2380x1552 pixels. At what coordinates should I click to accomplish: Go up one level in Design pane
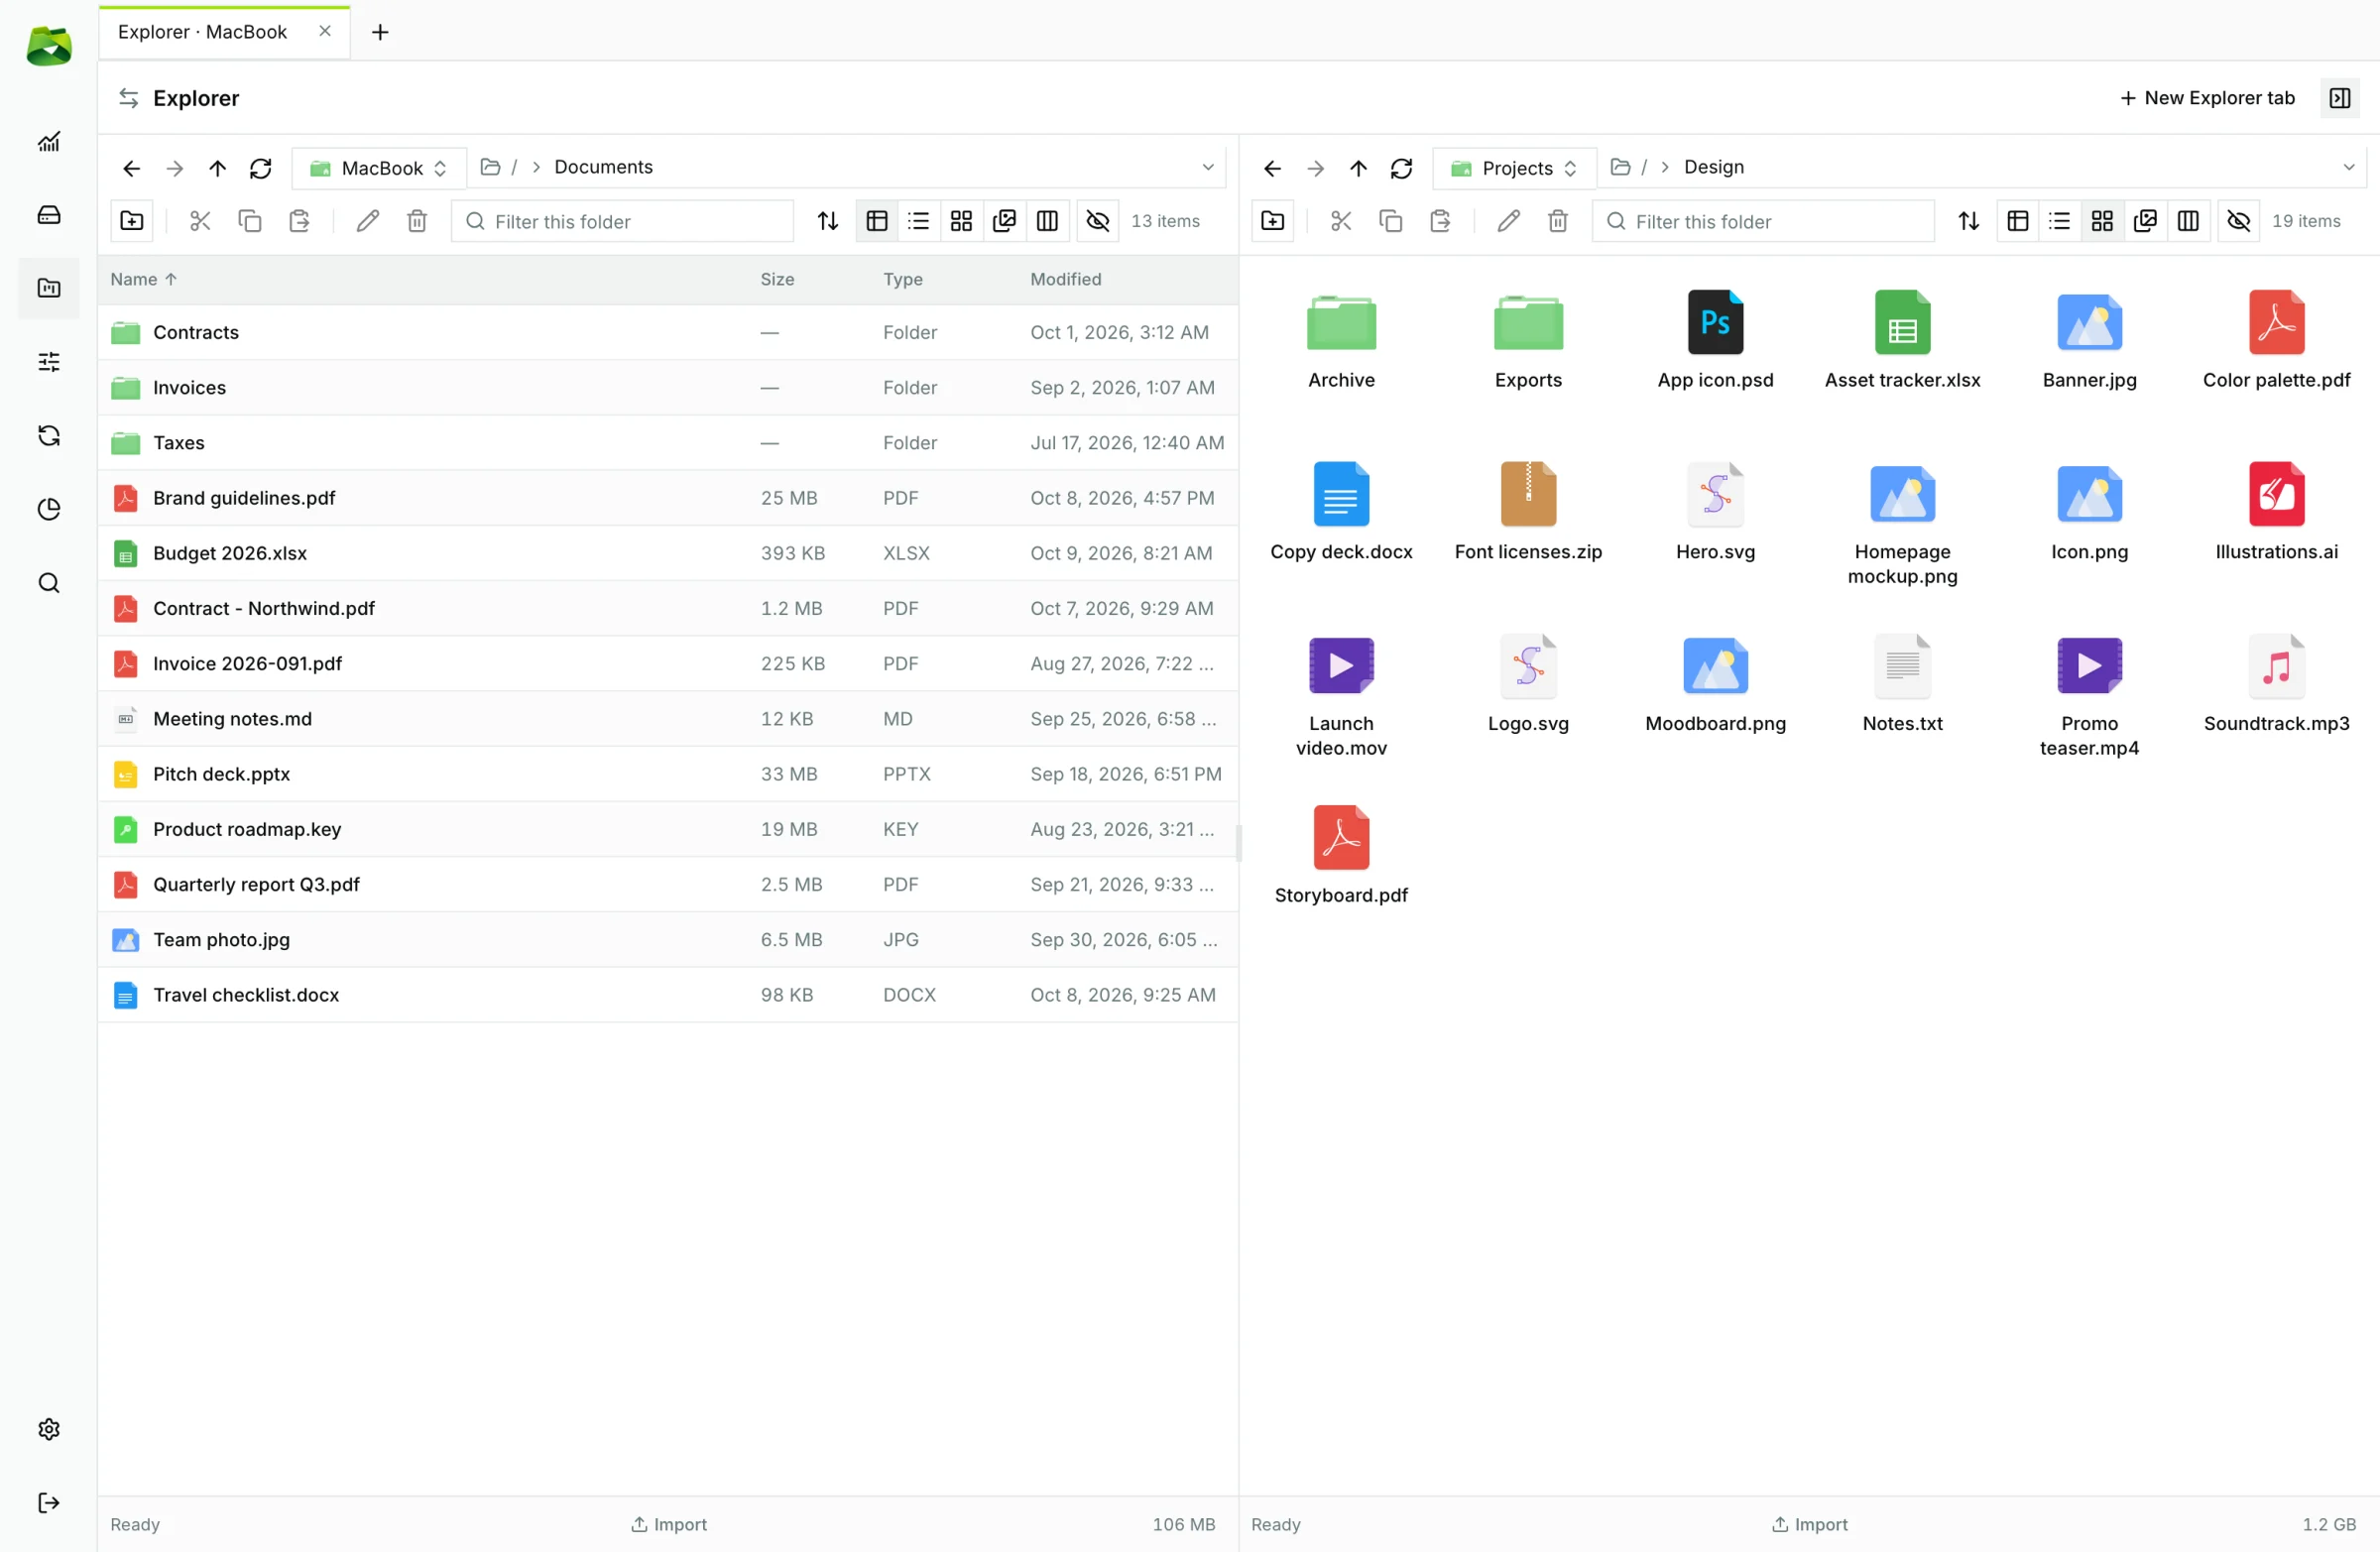tap(1358, 168)
